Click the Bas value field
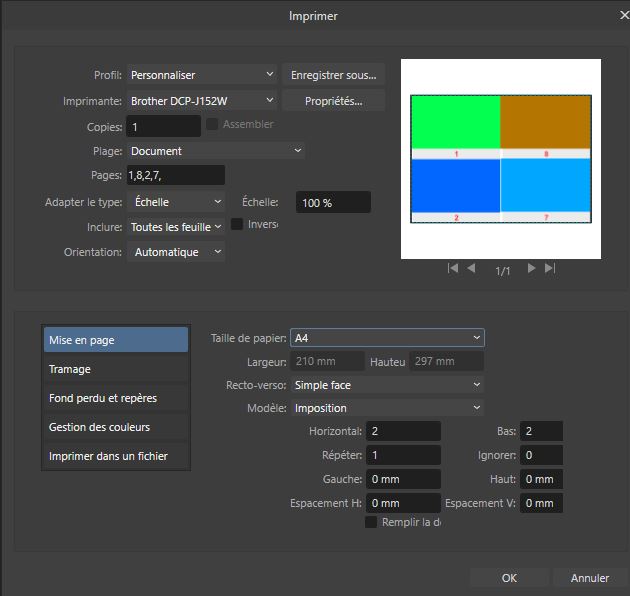 541,431
